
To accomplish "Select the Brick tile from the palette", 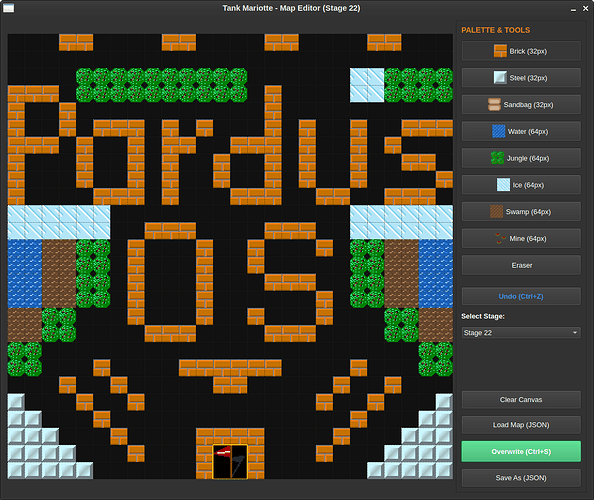I will [521, 51].
